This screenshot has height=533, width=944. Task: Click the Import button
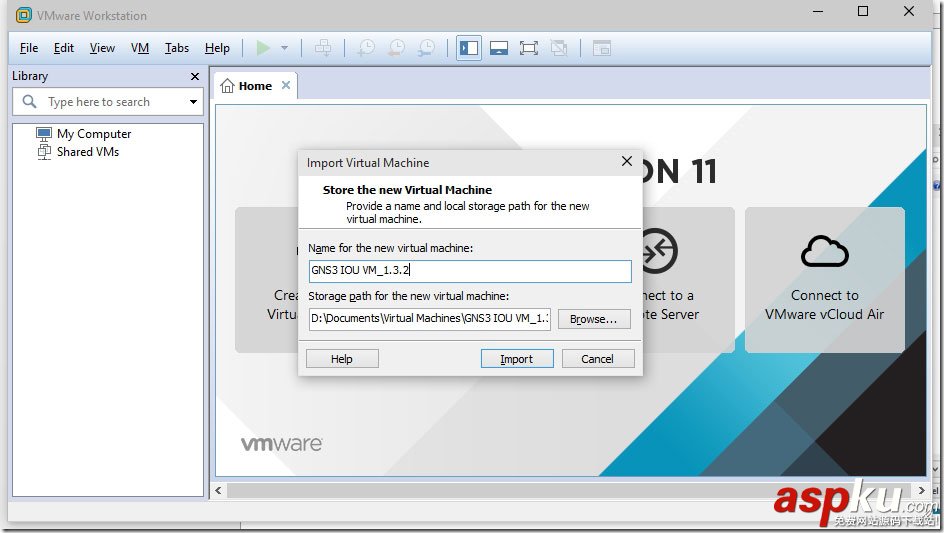(x=517, y=359)
